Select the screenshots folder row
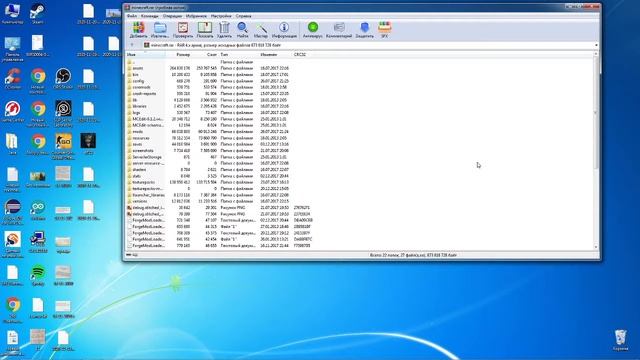The image size is (640, 360). (x=220, y=151)
